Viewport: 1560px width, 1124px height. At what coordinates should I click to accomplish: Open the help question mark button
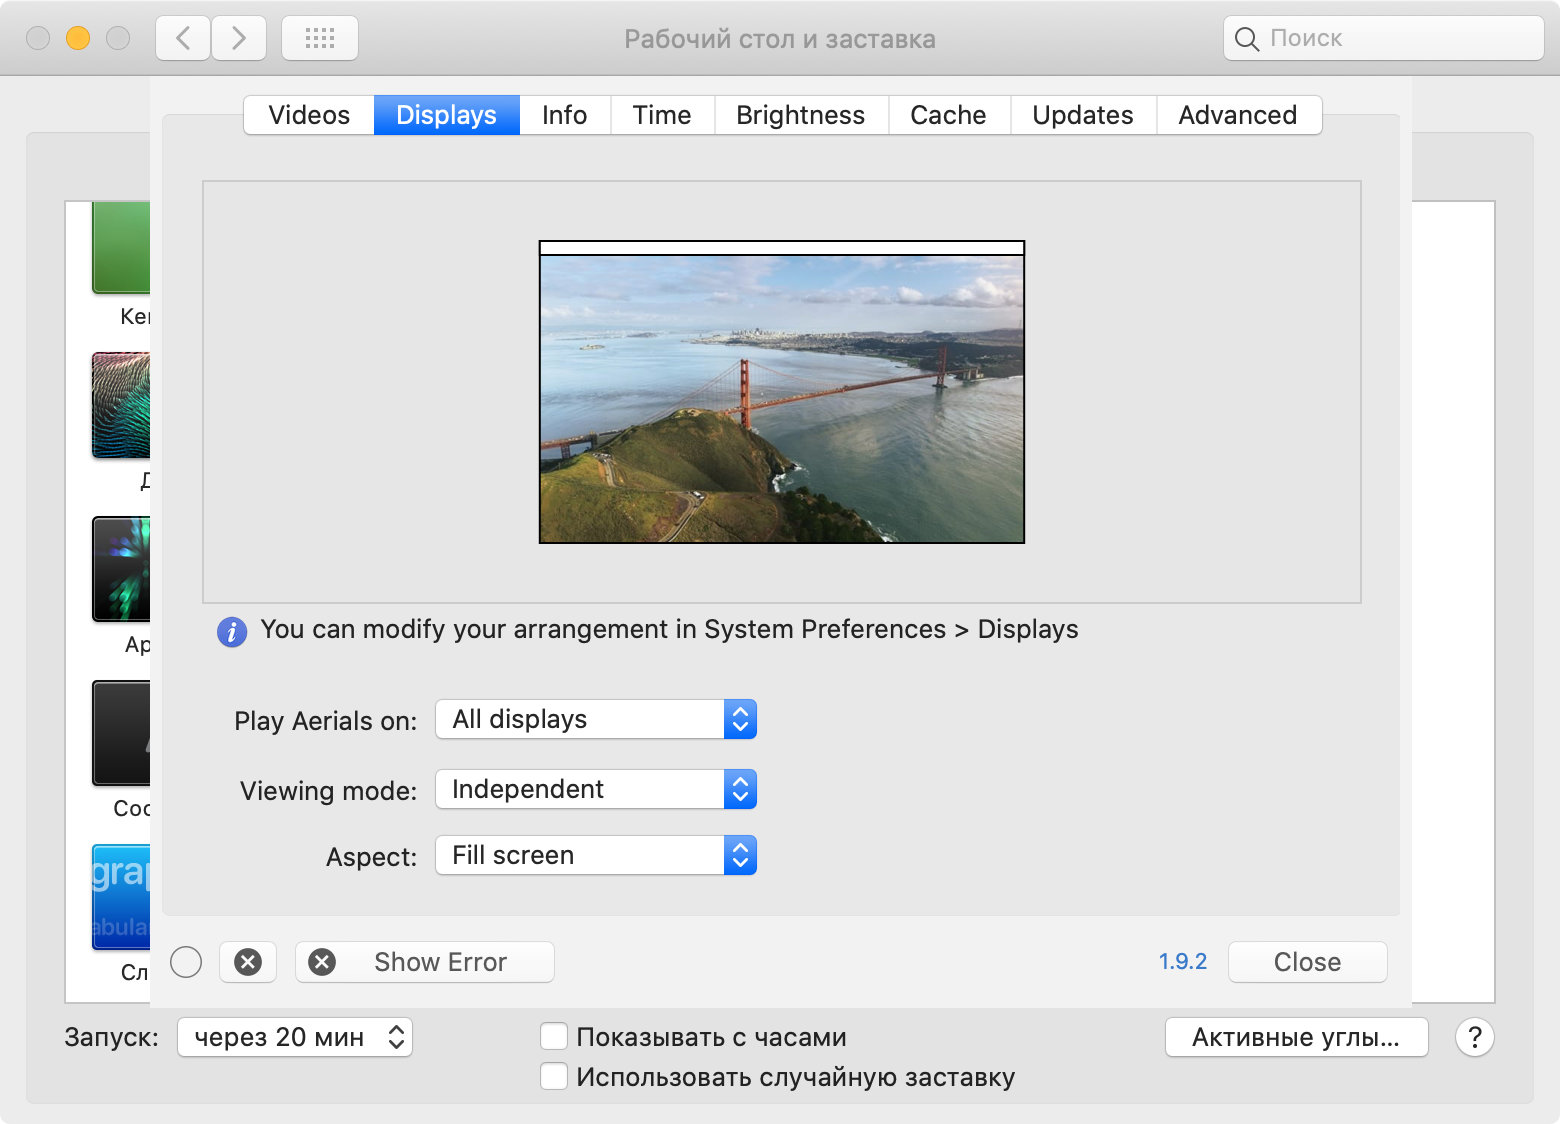pyautogui.click(x=1474, y=1038)
